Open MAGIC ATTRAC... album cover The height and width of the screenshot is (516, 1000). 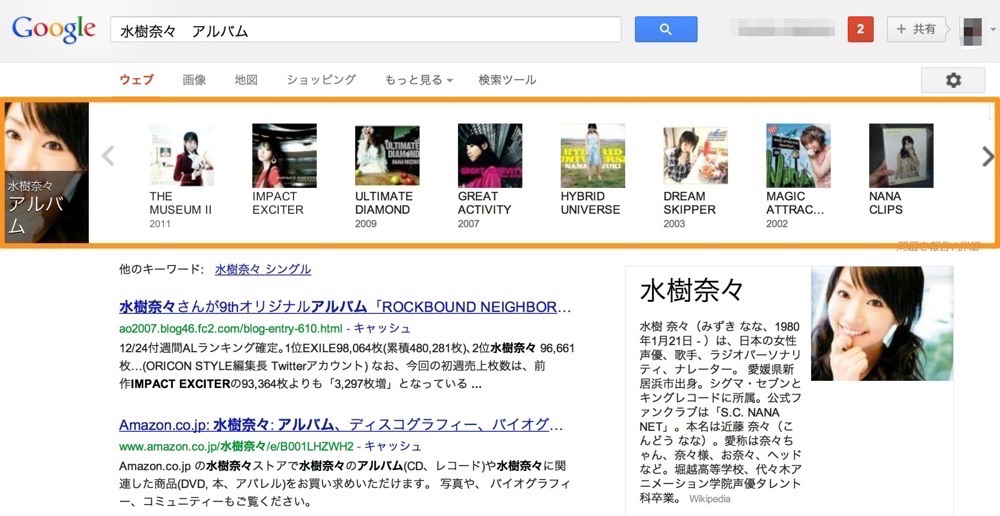coord(798,156)
